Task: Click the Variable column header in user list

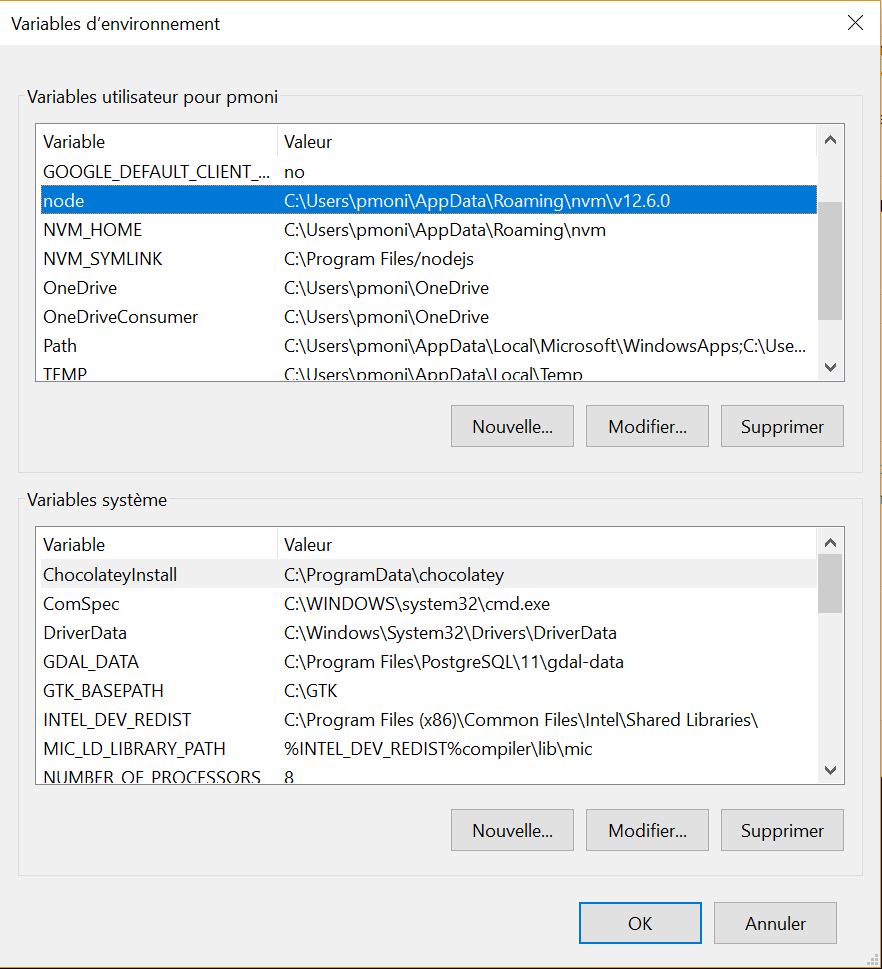Action: coord(157,142)
